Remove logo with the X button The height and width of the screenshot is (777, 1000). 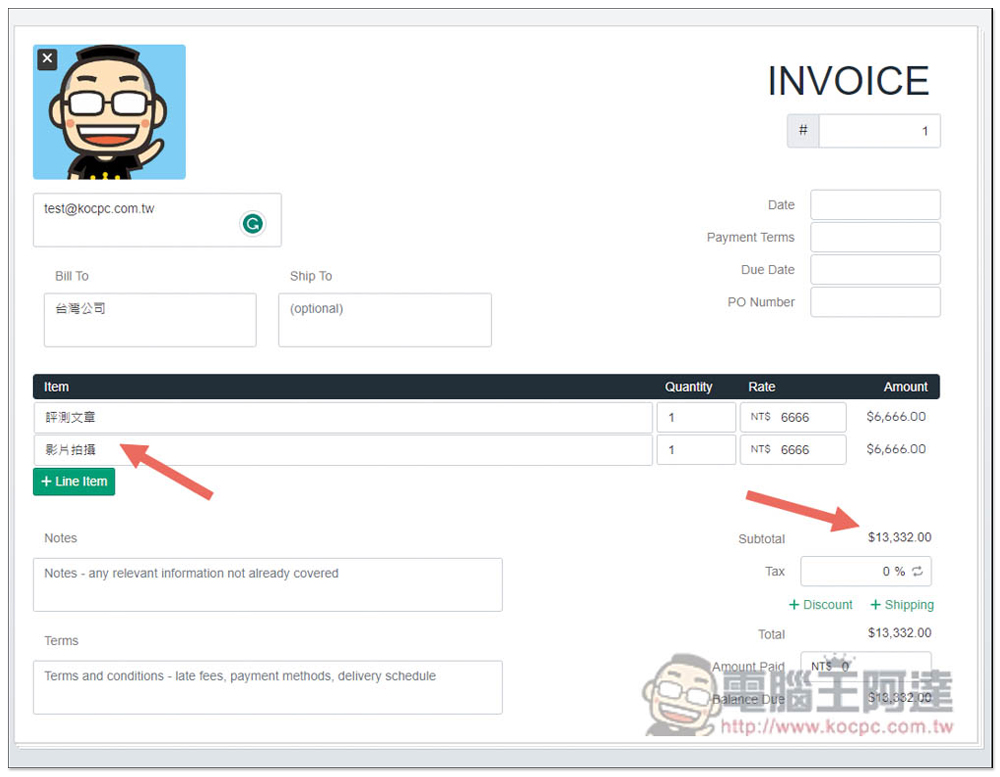click(x=47, y=59)
